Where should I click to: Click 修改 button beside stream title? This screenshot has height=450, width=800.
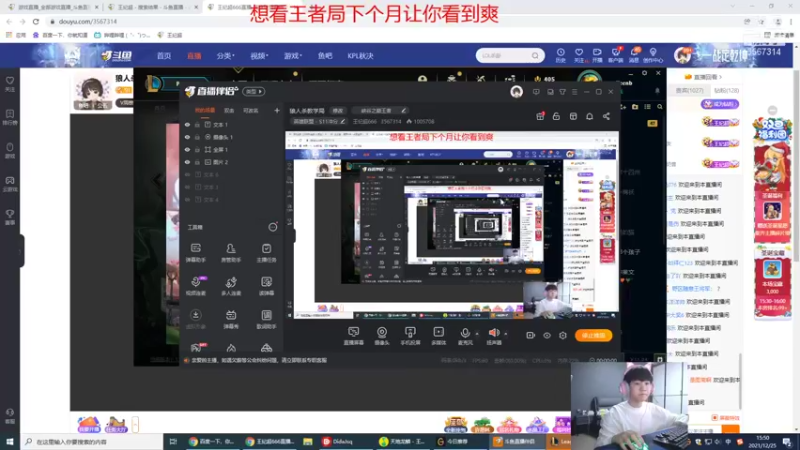click(x=338, y=111)
